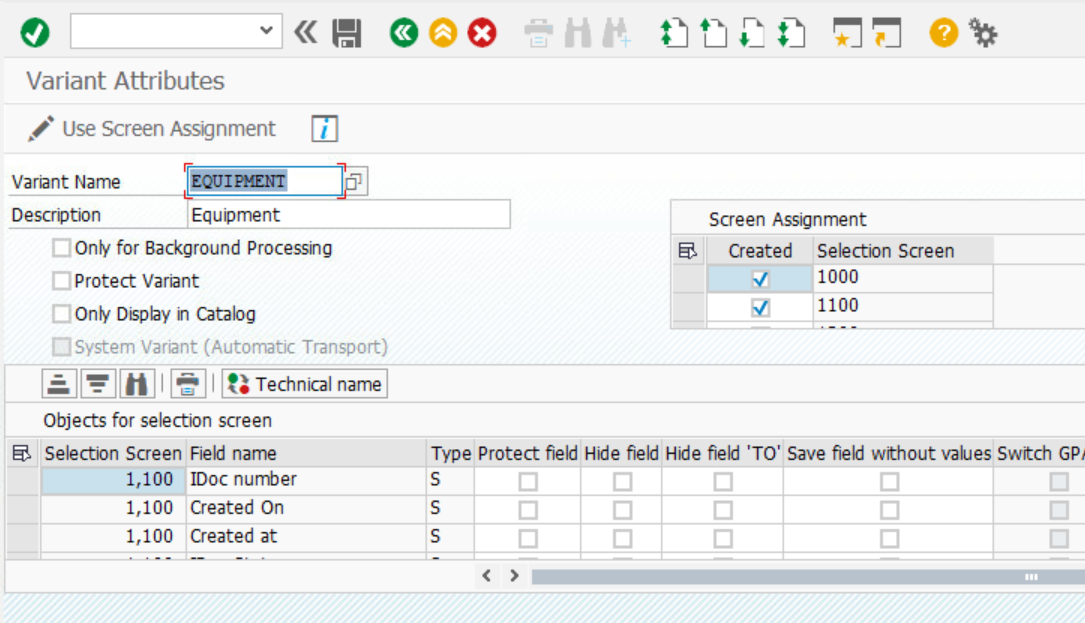Click Use Screen Assignment button
Viewport: 1085px width, 623px height.
coord(152,129)
